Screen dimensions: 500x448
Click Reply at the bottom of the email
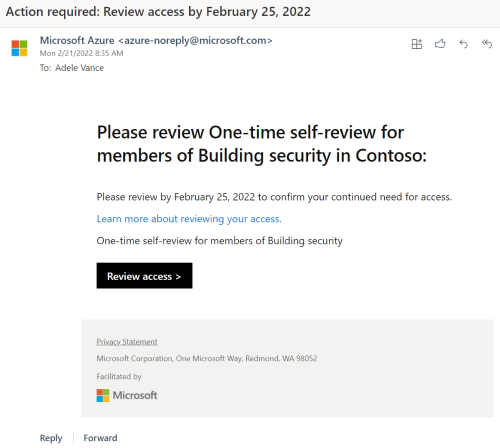pyautogui.click(x=51, y=438)
